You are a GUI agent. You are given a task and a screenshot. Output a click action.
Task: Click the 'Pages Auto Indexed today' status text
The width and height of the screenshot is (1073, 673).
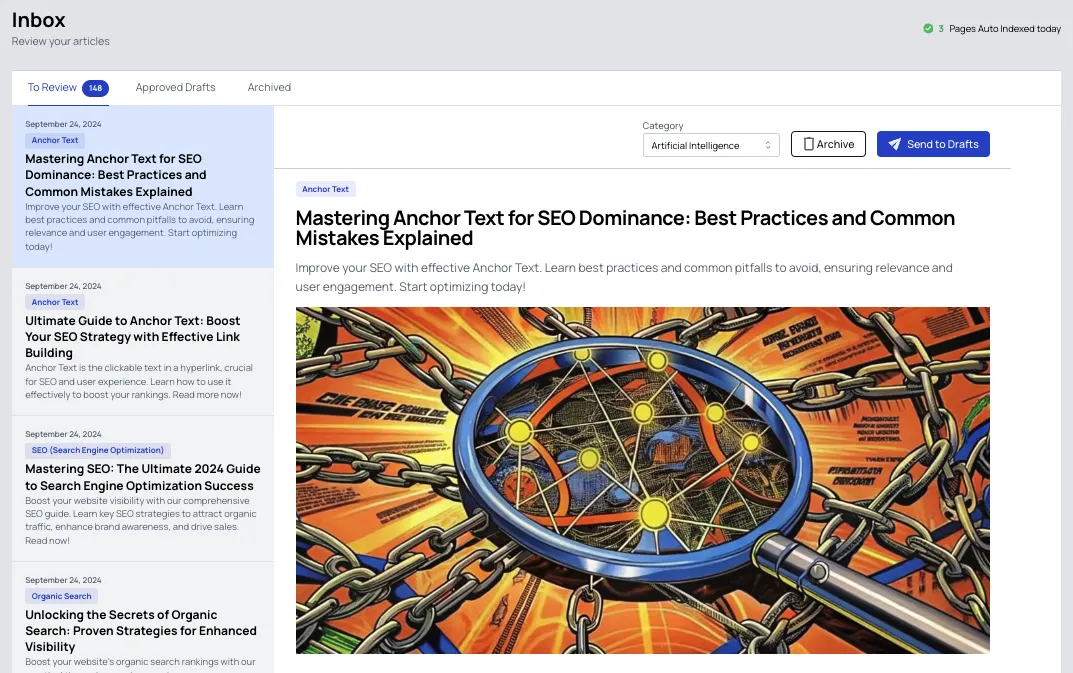[x=1005, y=29]
